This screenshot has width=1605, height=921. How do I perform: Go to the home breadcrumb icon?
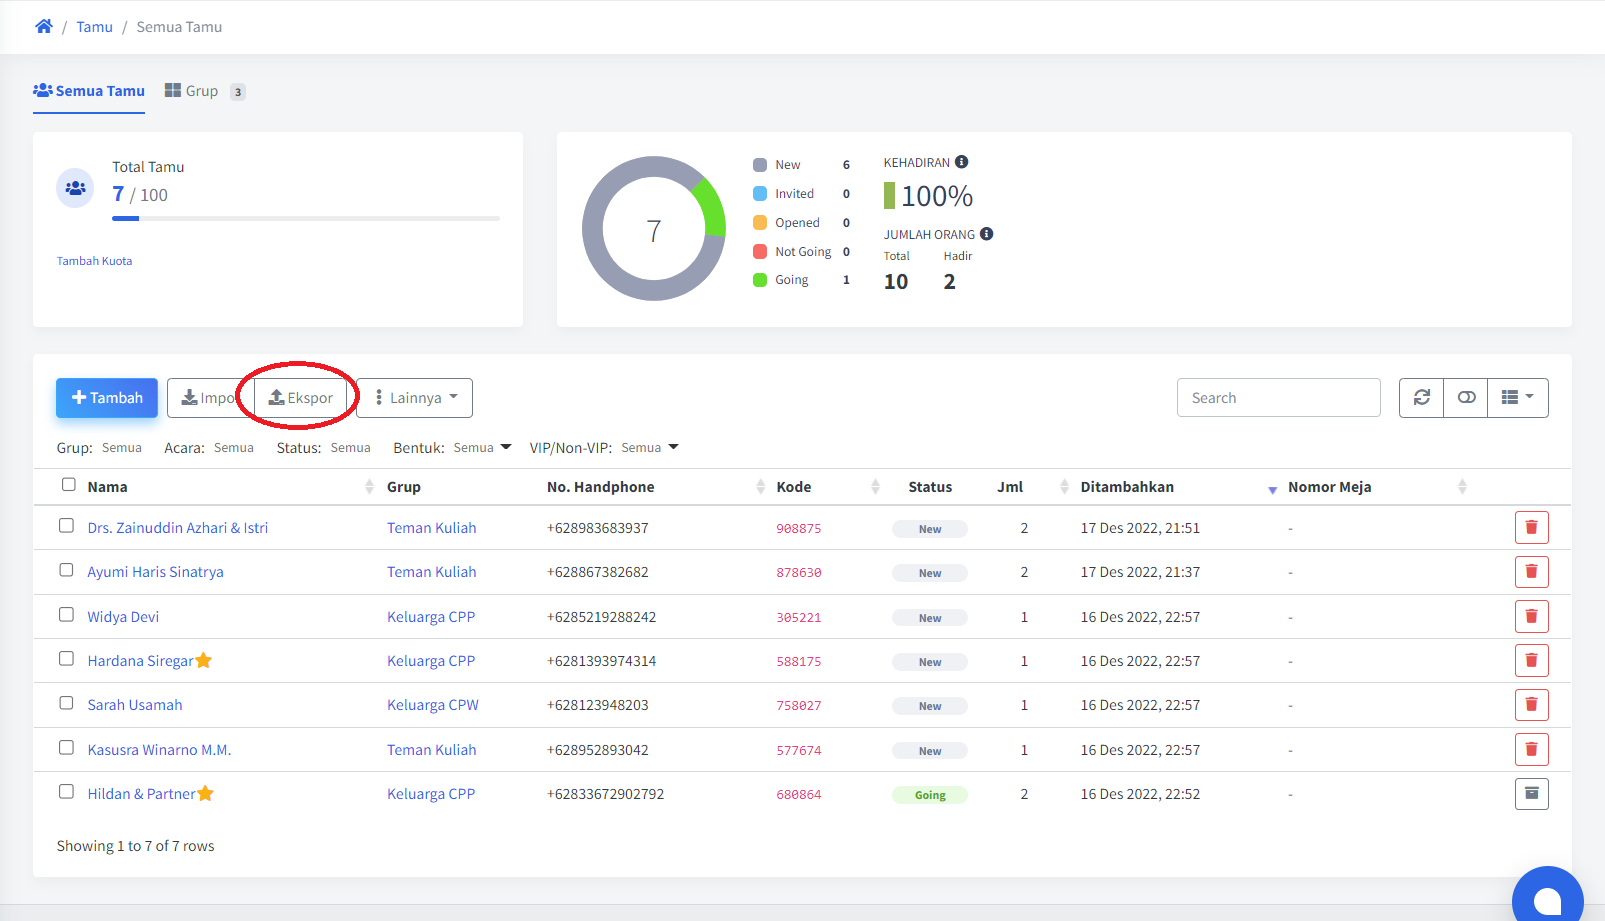click(x=44, y=27)
